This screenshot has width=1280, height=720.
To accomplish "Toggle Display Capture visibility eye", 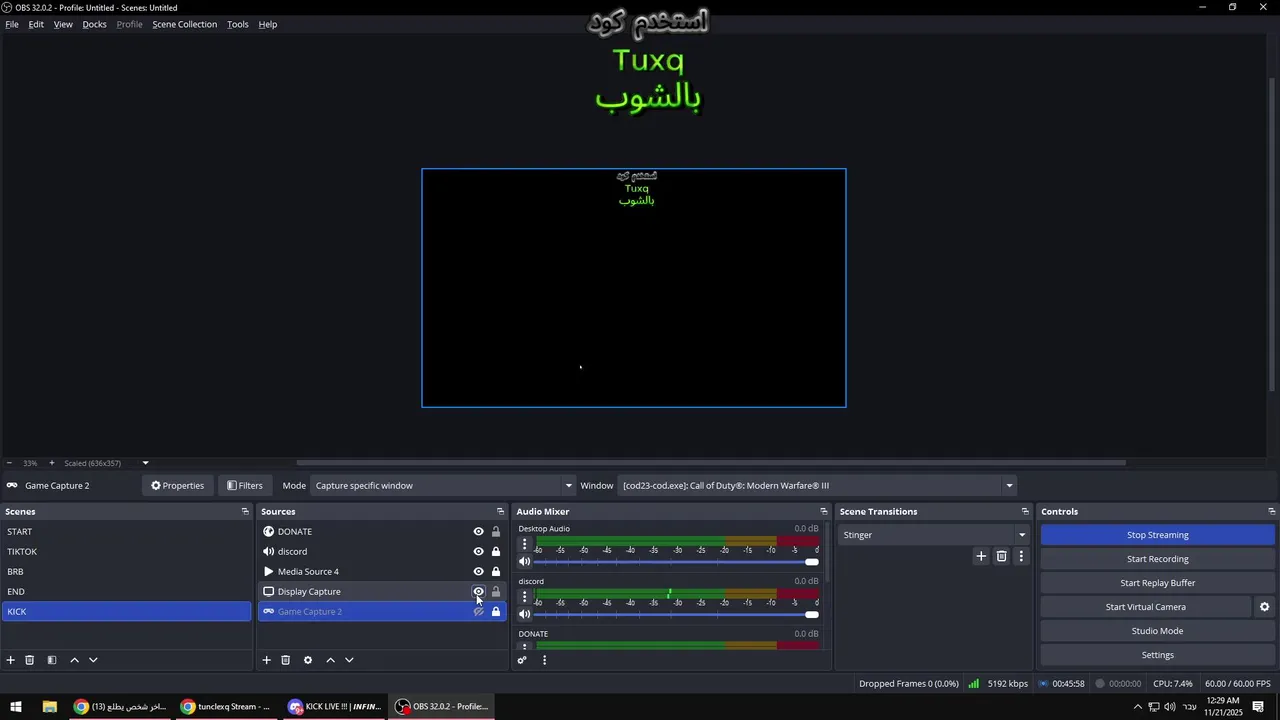I will pos(478,592).
